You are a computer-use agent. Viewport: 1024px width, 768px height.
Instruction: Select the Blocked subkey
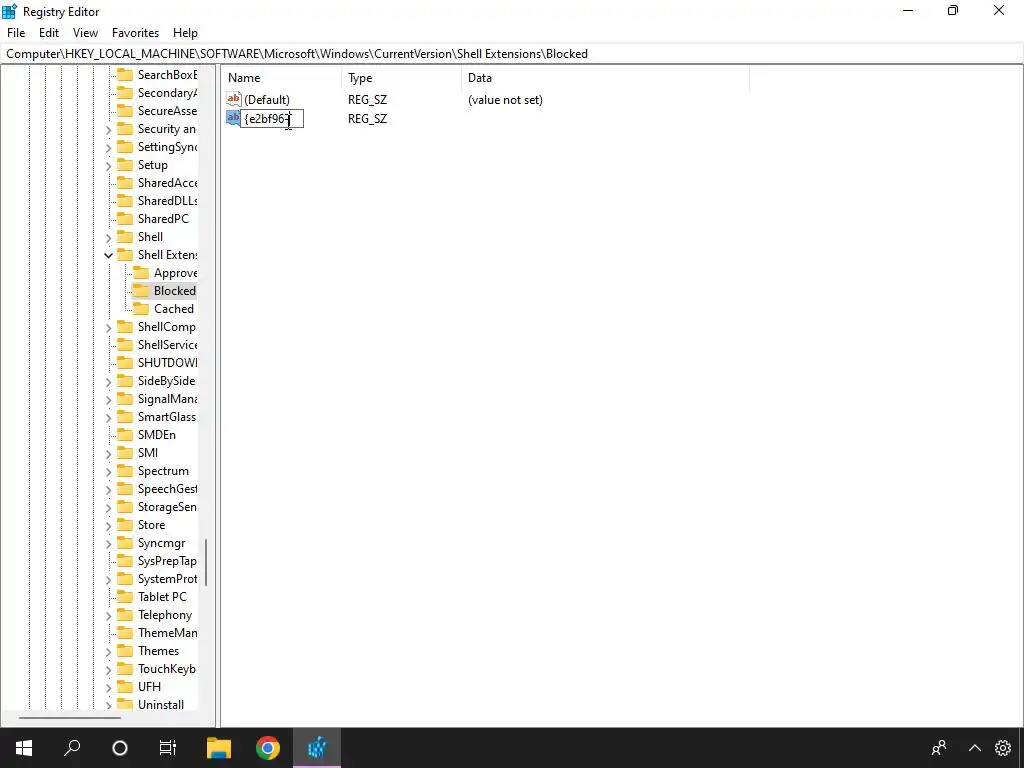click(174, 291)
